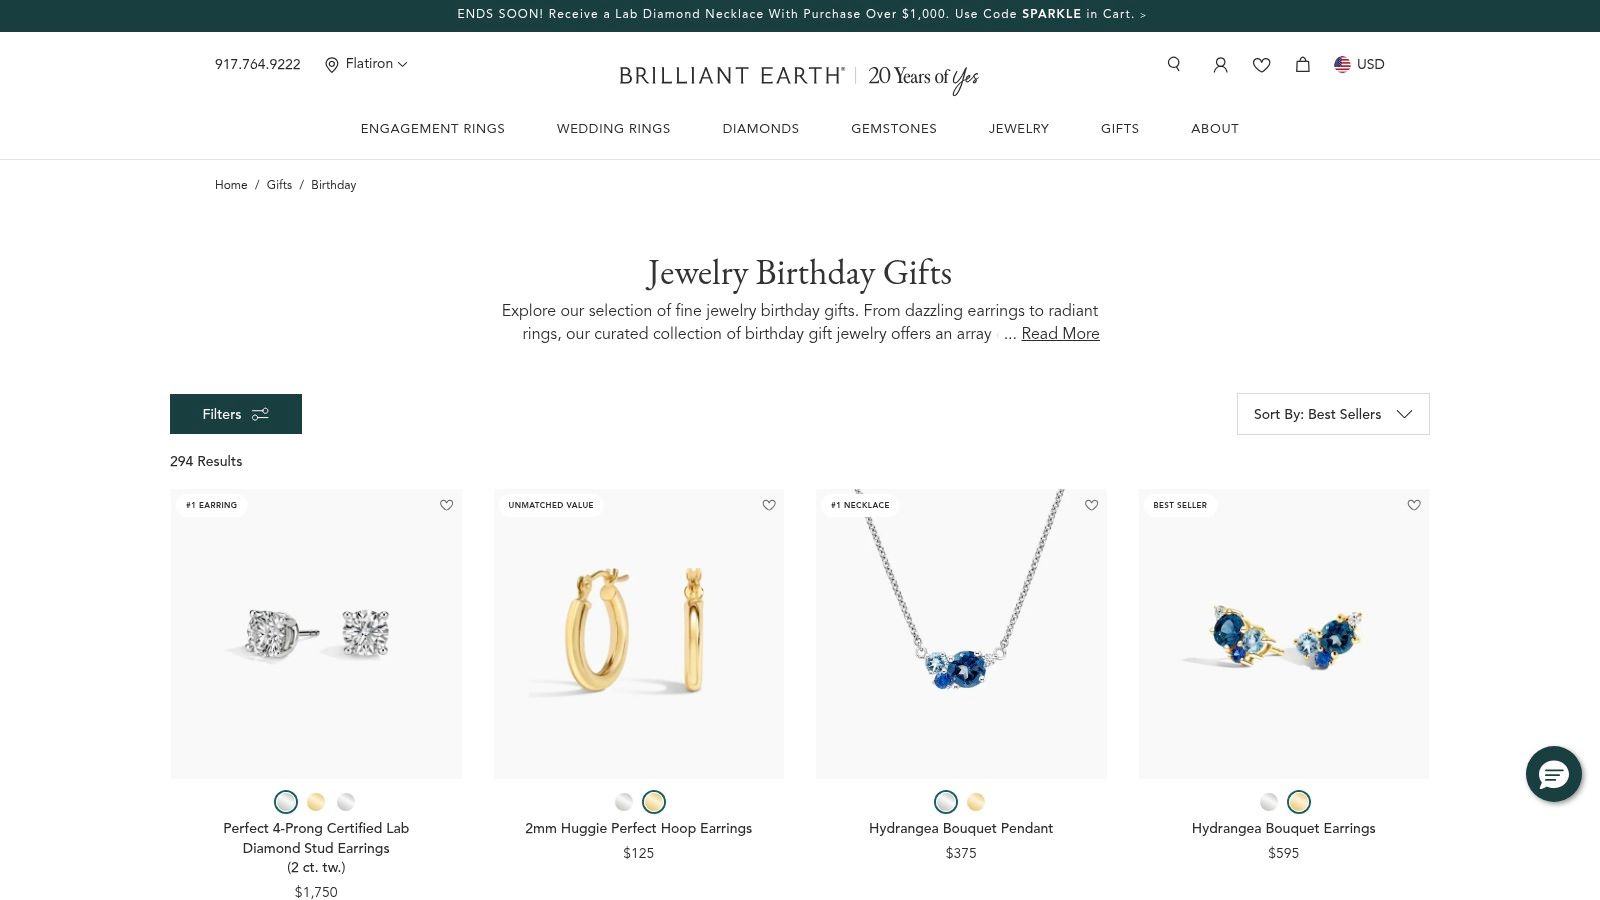Open the Gemstones menu
Screen dimensions: 1600x900
tap(894, 129)
